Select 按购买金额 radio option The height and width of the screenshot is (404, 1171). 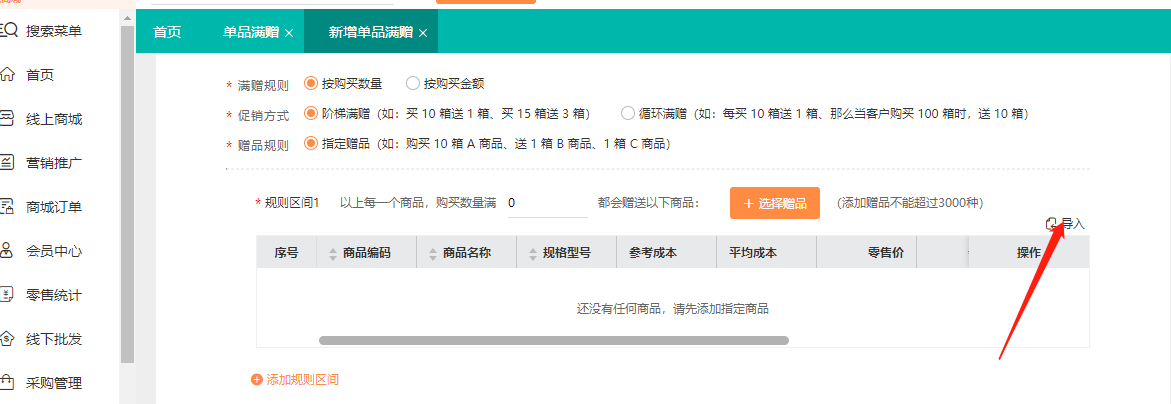pos(412,84)
